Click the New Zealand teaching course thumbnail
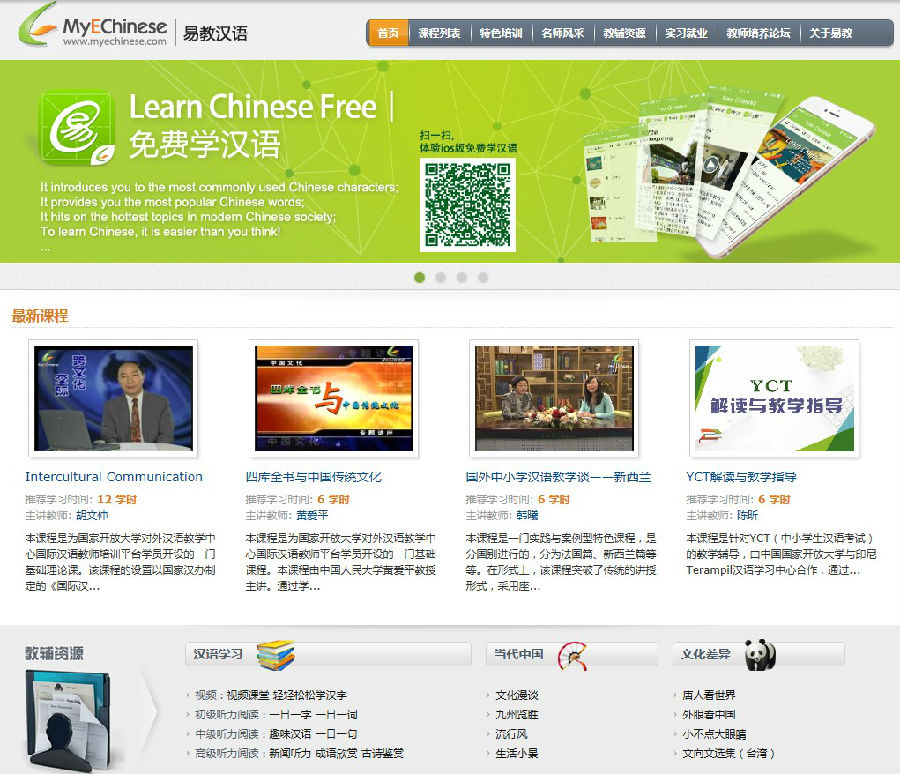This screenshot has height=774, width=900. [554, 398]
